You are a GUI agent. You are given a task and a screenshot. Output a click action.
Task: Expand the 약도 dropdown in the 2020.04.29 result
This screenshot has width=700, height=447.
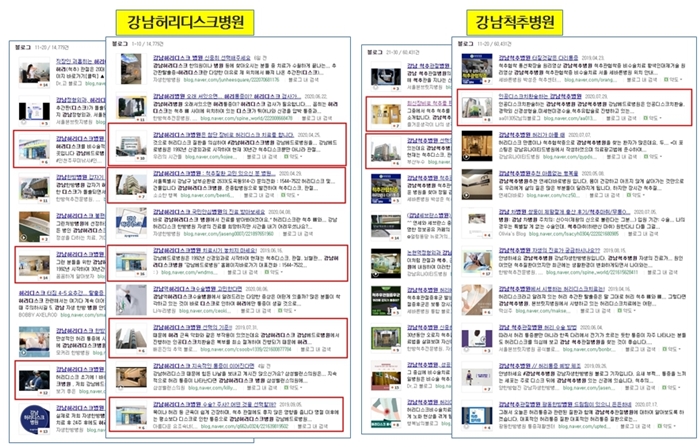[289, 195]
